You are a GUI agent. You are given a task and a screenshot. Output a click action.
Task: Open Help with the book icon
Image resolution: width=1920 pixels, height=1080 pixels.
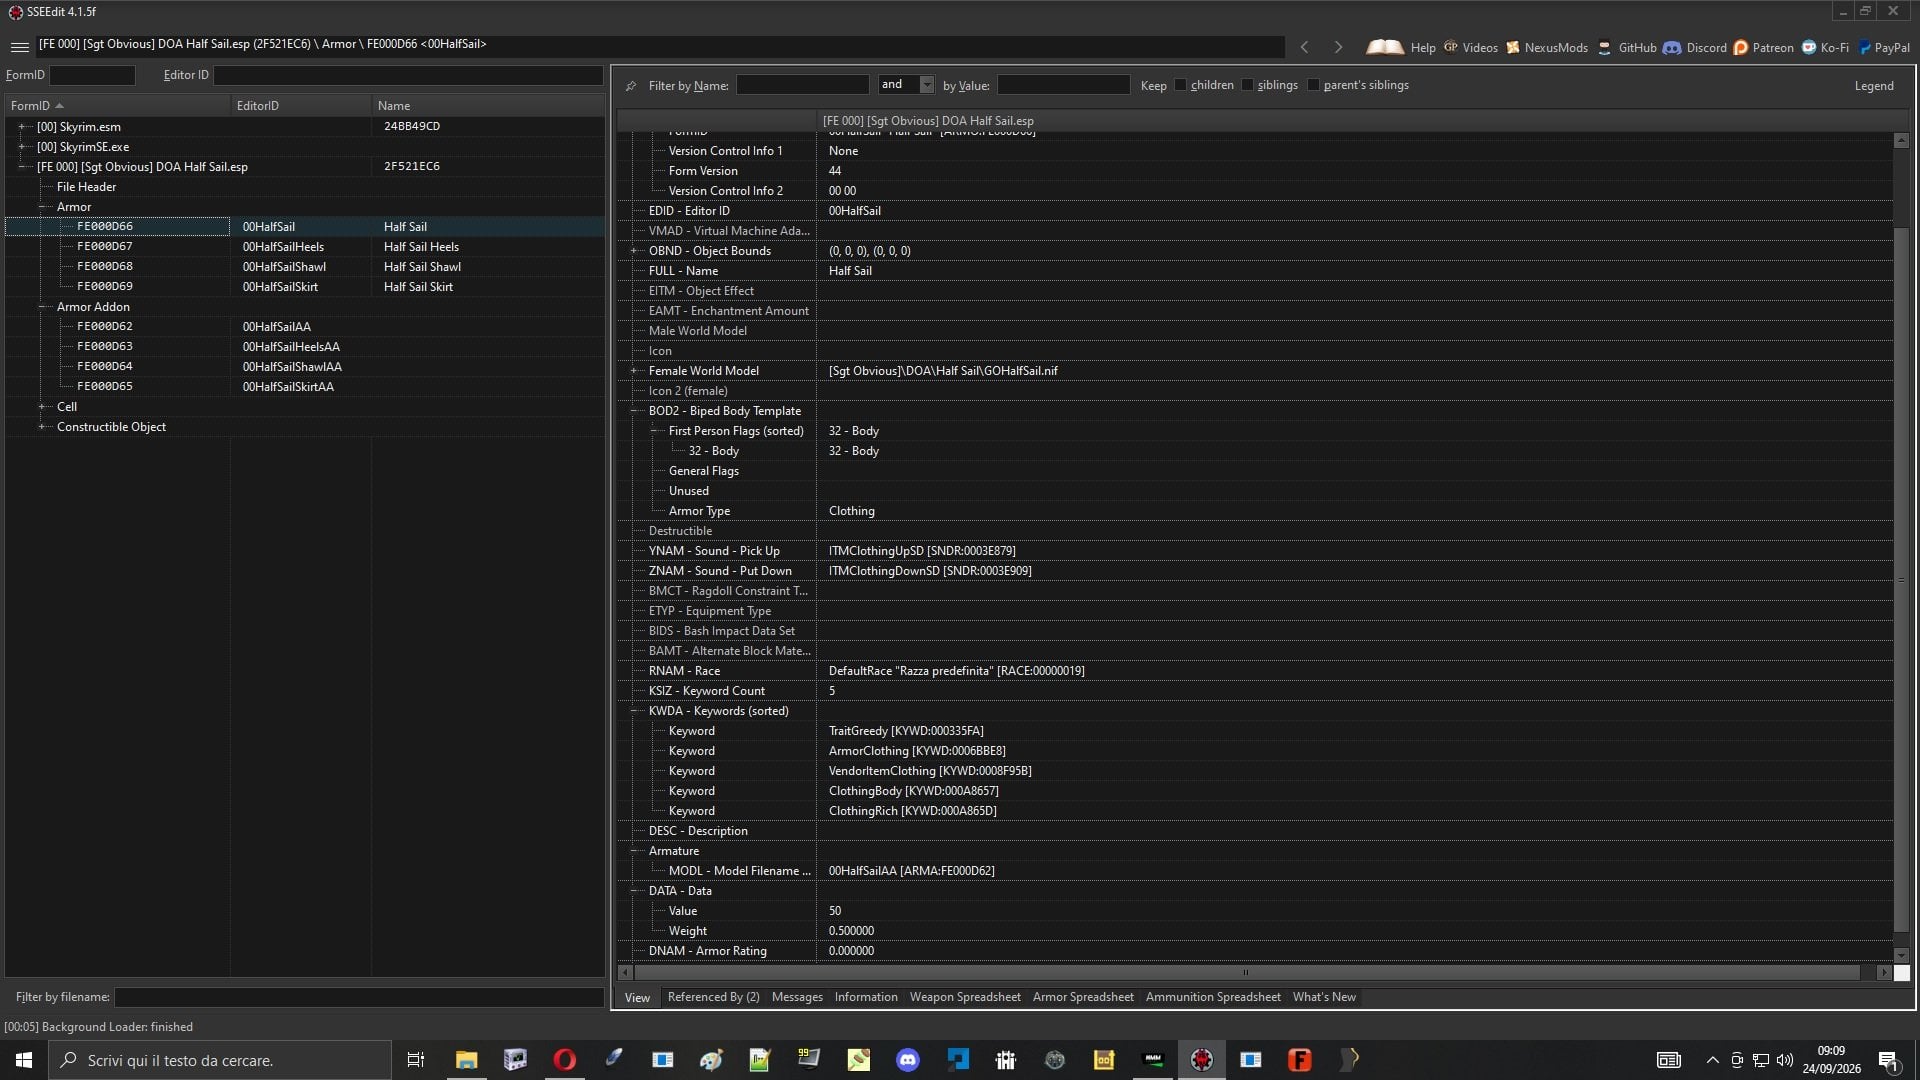[x=1385, y=47]
